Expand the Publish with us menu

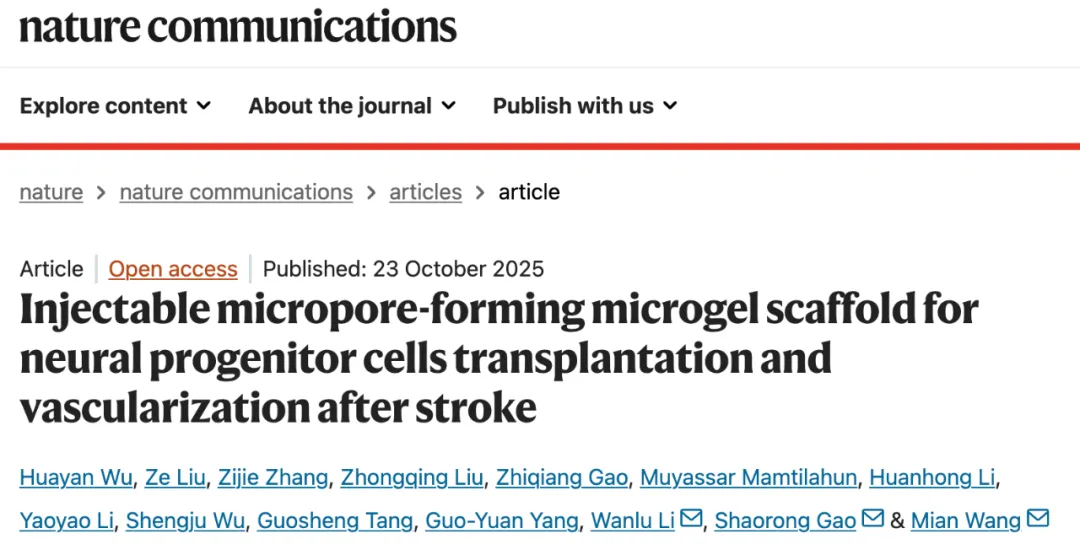(x=585, y=106)
